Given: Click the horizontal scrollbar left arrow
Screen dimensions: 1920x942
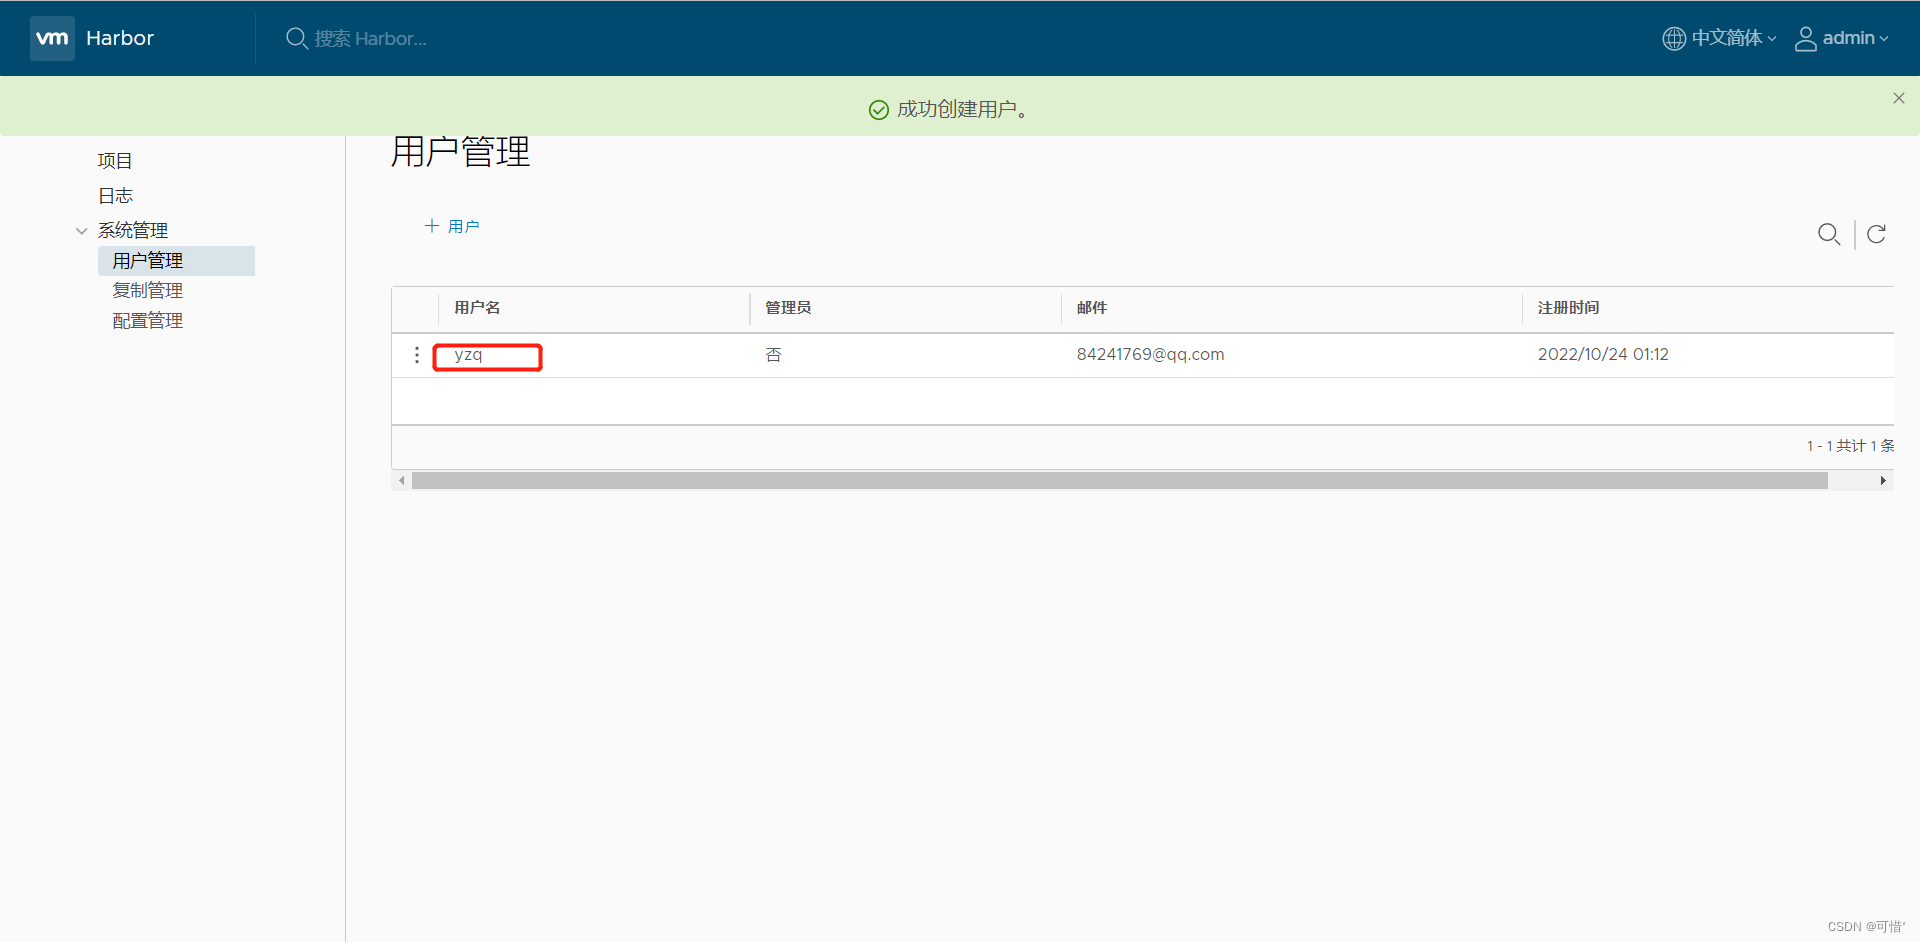Looking at the screenshot, I should pyautogui.click(x=402, y=481).
